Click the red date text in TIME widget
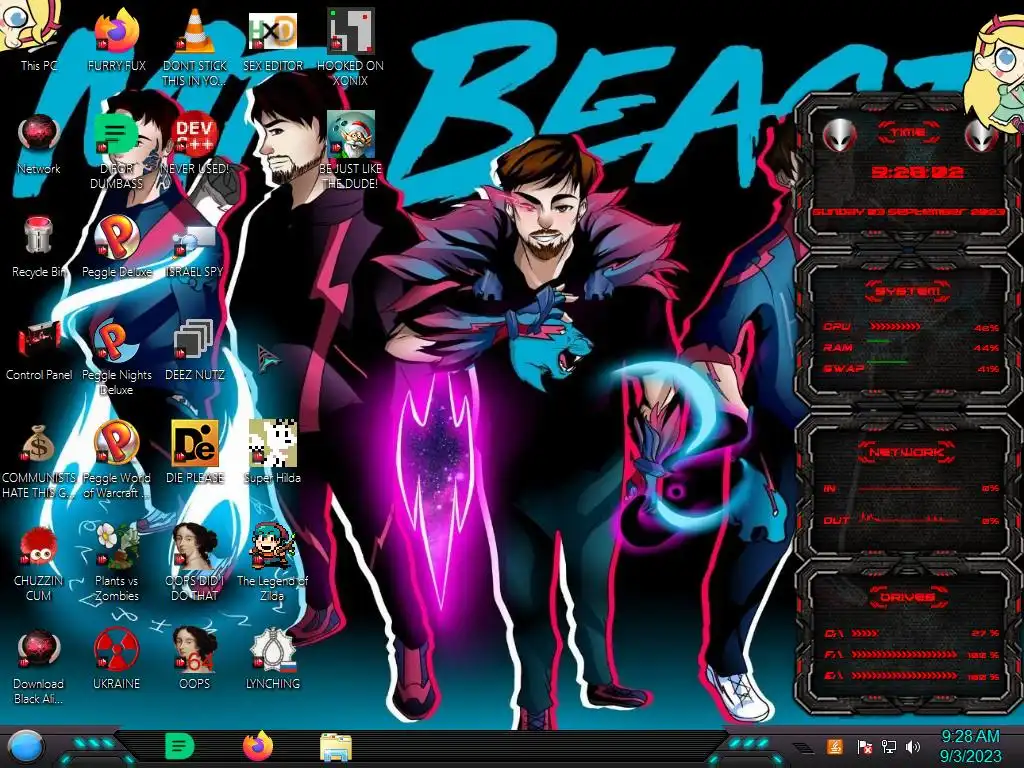This screenshot has height=768, width=1024. click(x=908, y=213)
